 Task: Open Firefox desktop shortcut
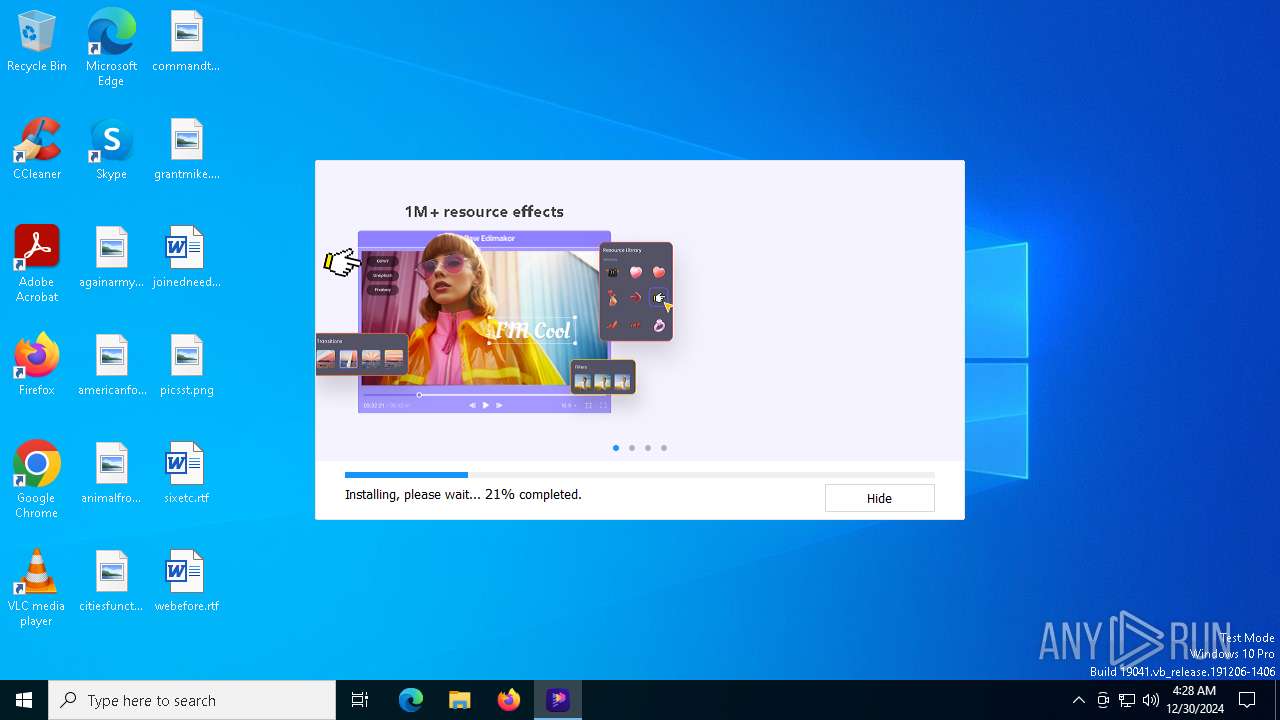(x=37, y=366)
